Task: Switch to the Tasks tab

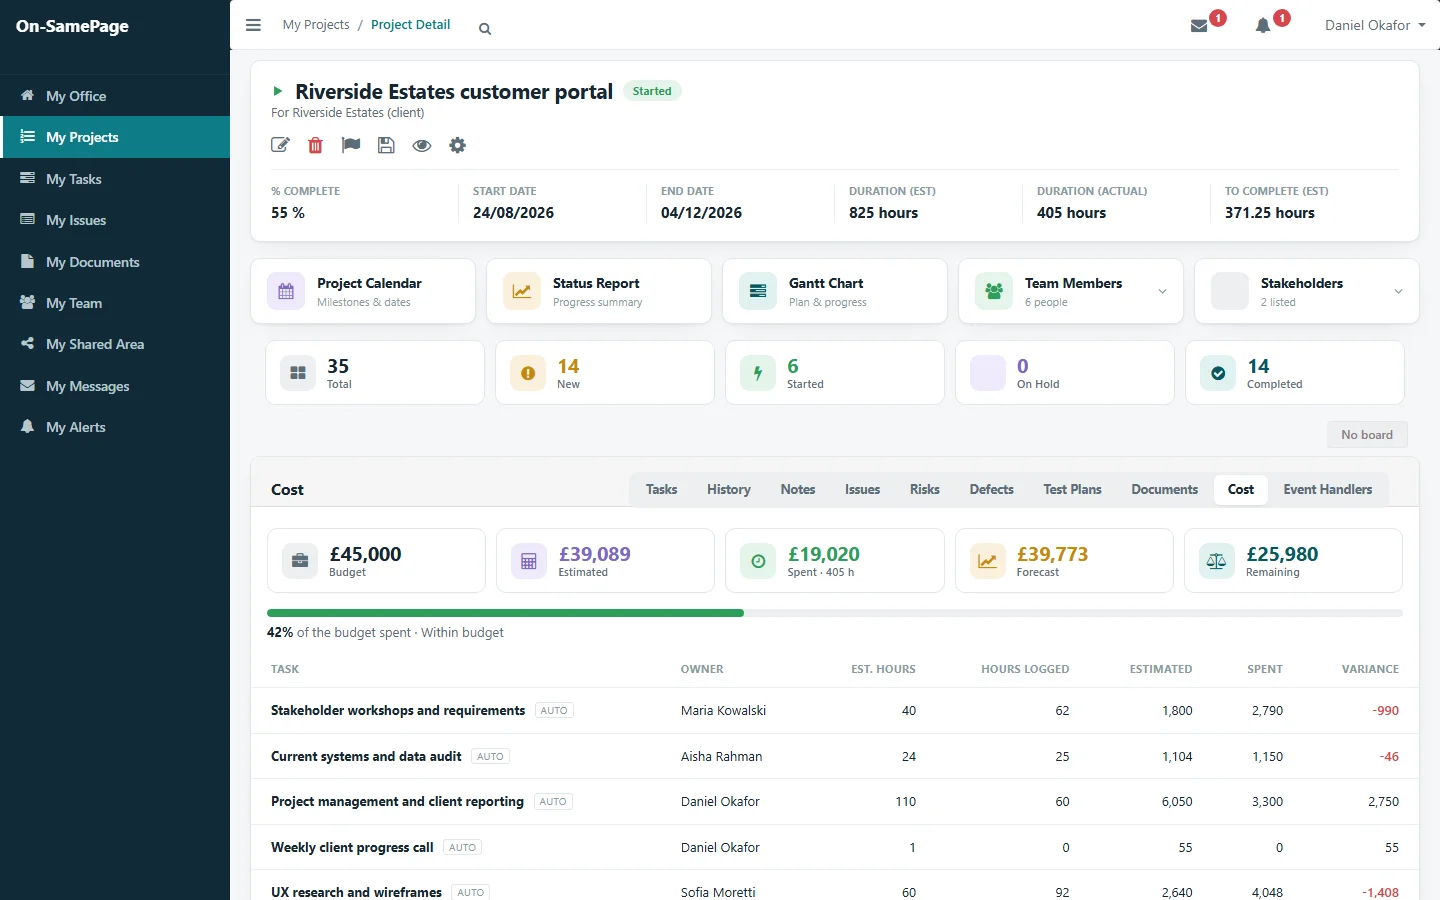Action: [661, 489]
